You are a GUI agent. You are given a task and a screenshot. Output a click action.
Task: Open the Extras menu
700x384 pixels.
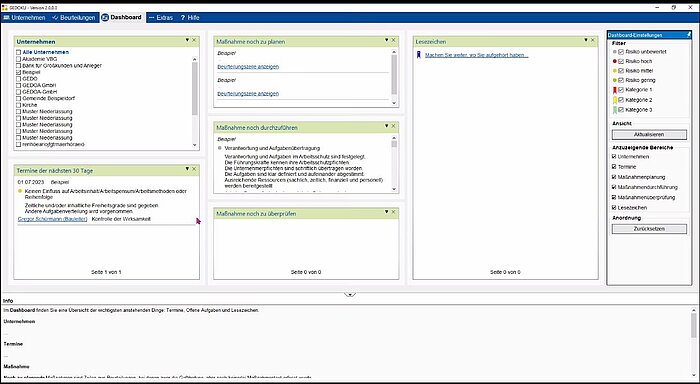pyautogui.click(x=161, y=18)
